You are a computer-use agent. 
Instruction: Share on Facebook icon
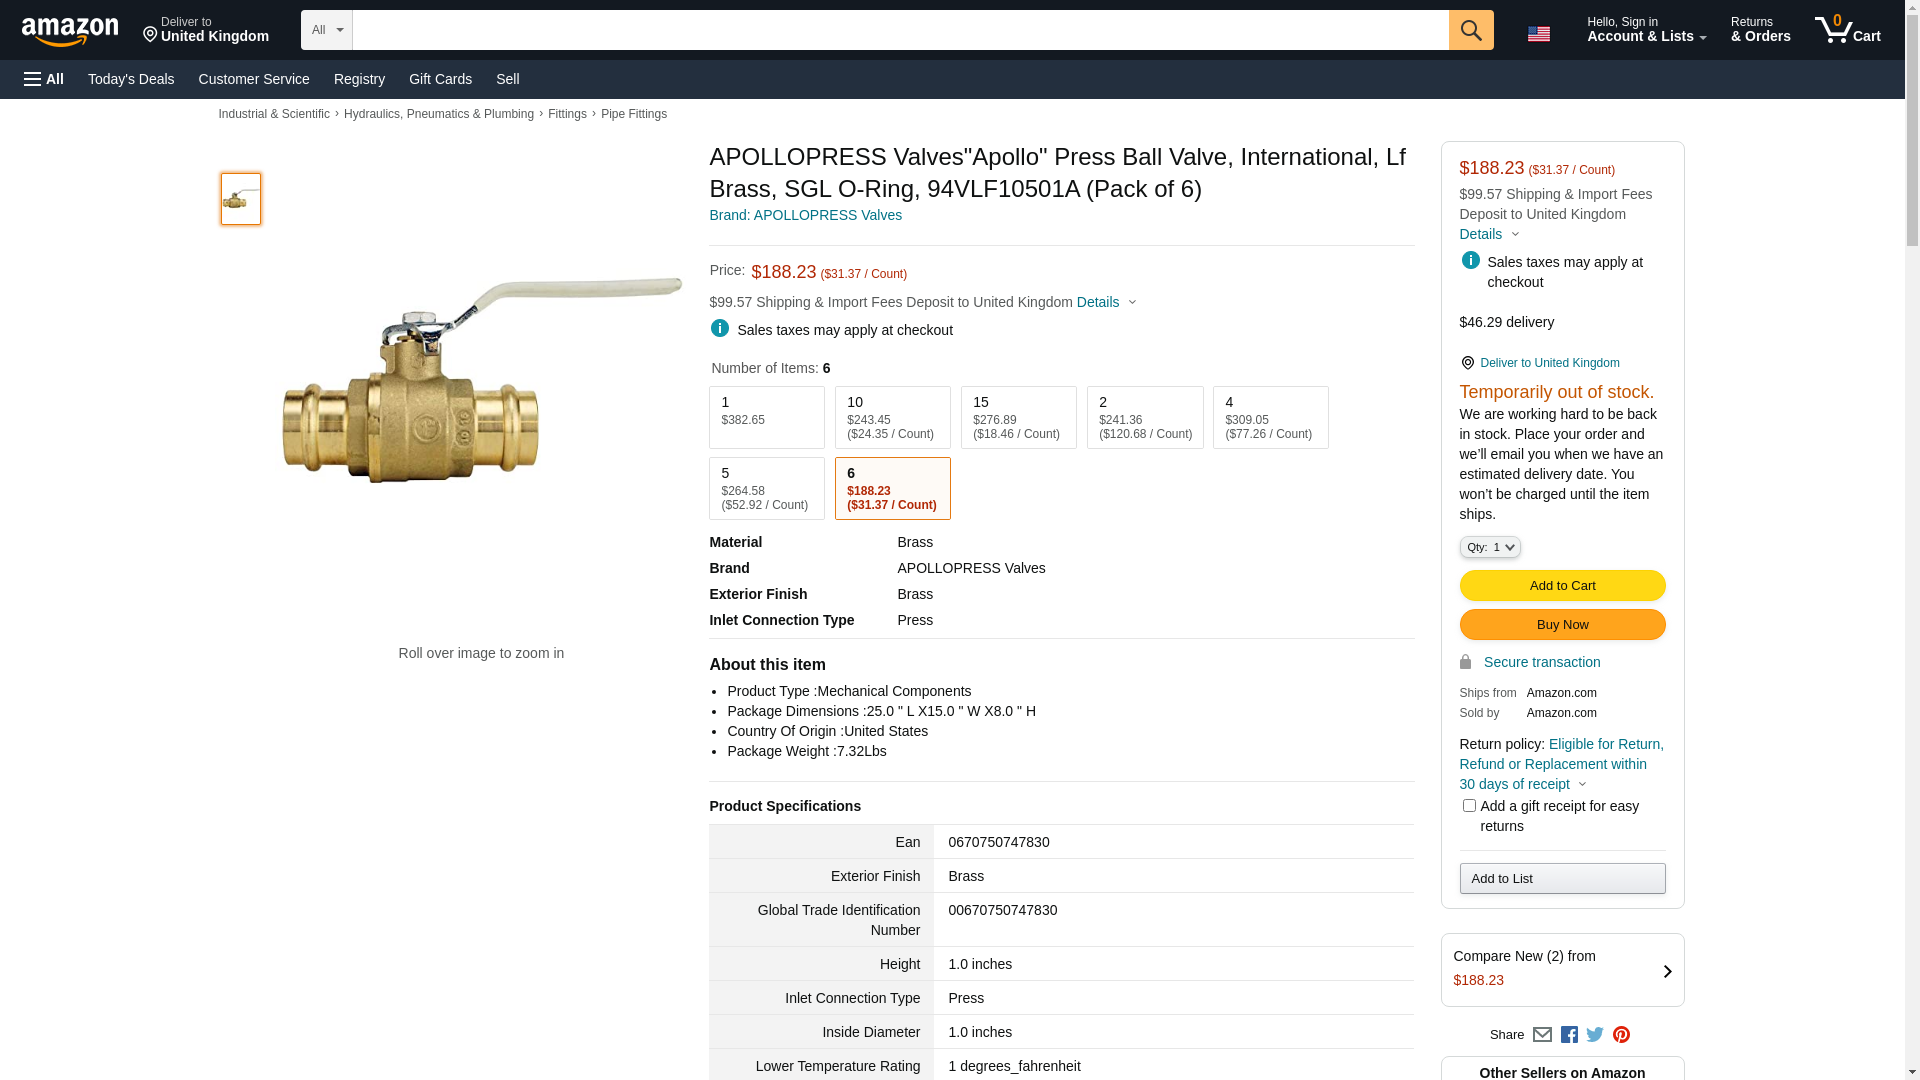coord(1569,1035)
